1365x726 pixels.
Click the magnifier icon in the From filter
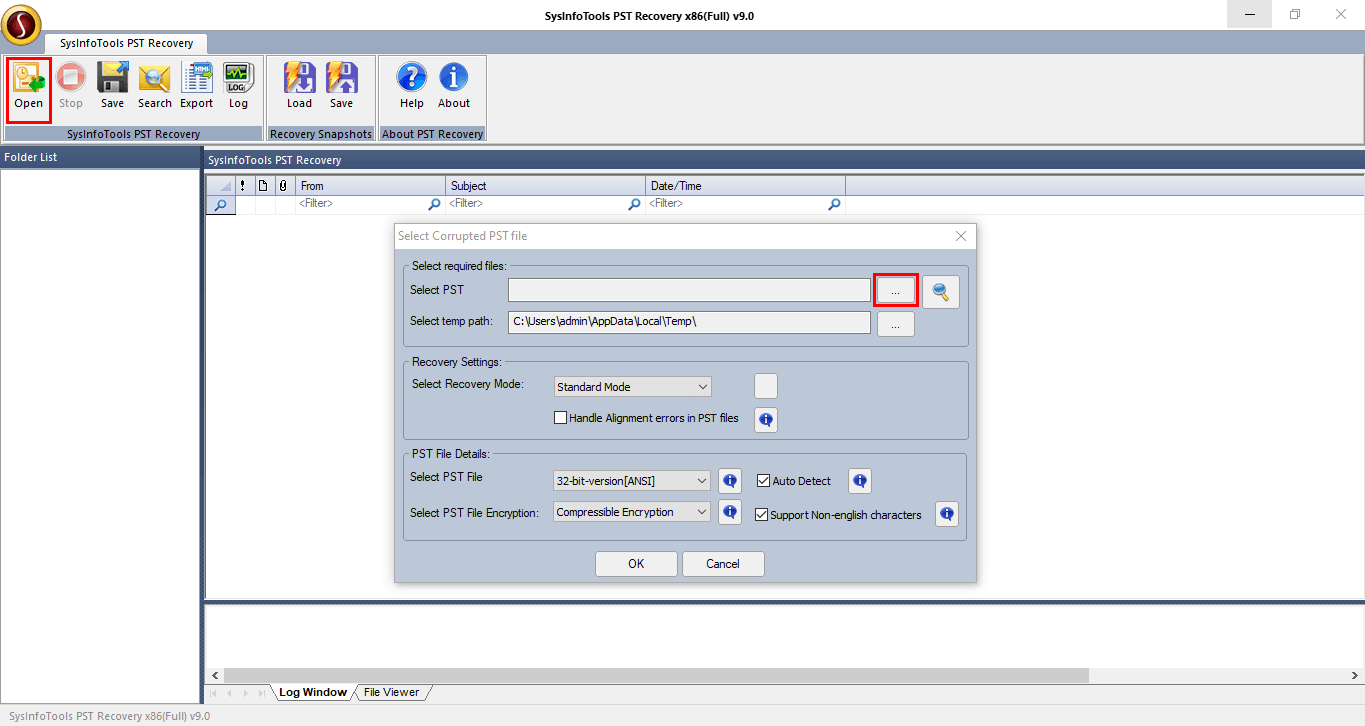click(x=435, y=204)
